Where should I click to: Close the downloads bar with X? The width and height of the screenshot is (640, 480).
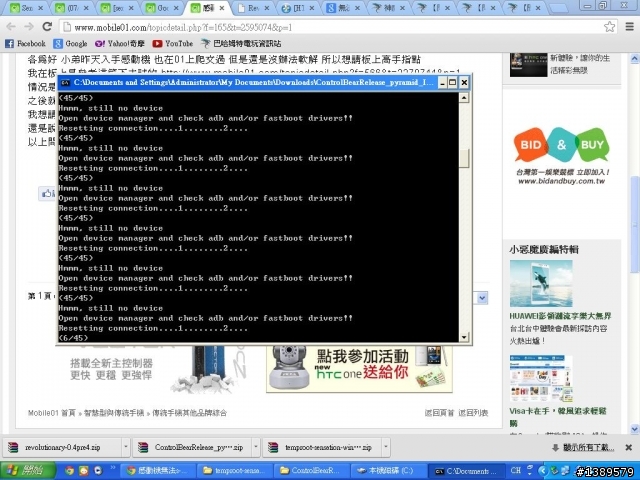point(629,448)
